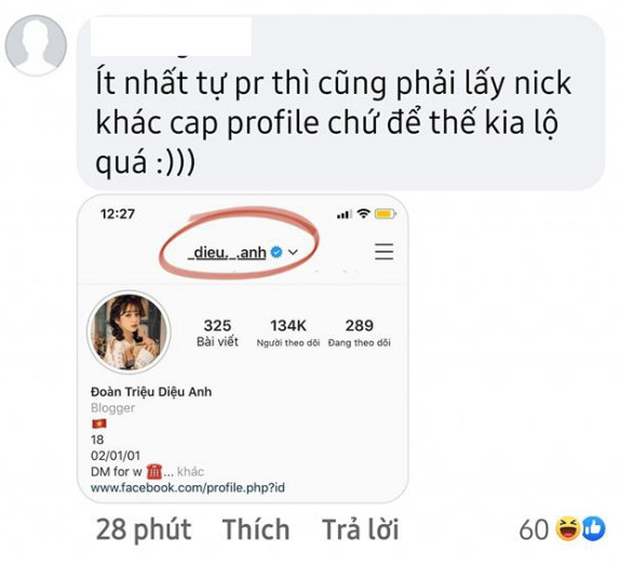Click Trả lời to reply
620x579 pixels.
coord(361,529)
